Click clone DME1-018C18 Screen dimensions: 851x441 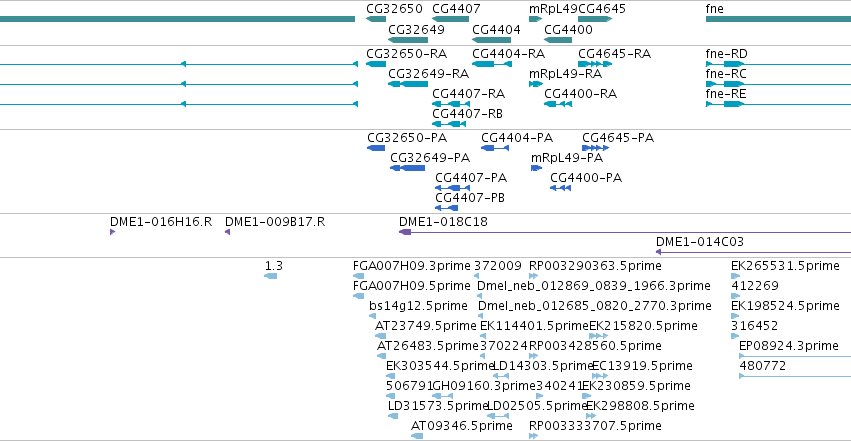(443, 222)
